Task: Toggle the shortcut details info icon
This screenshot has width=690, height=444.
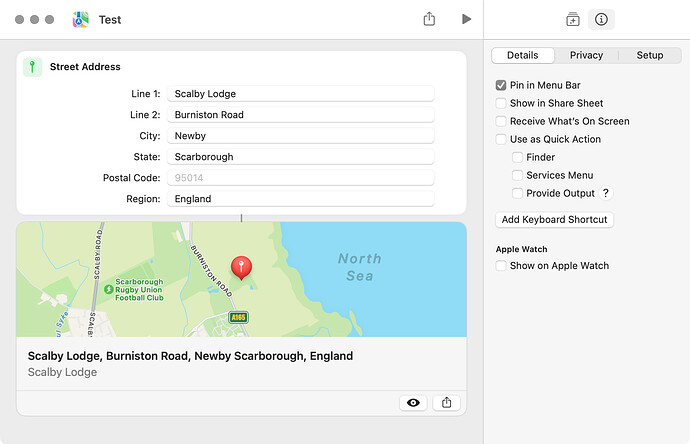Action: point(601,19)
